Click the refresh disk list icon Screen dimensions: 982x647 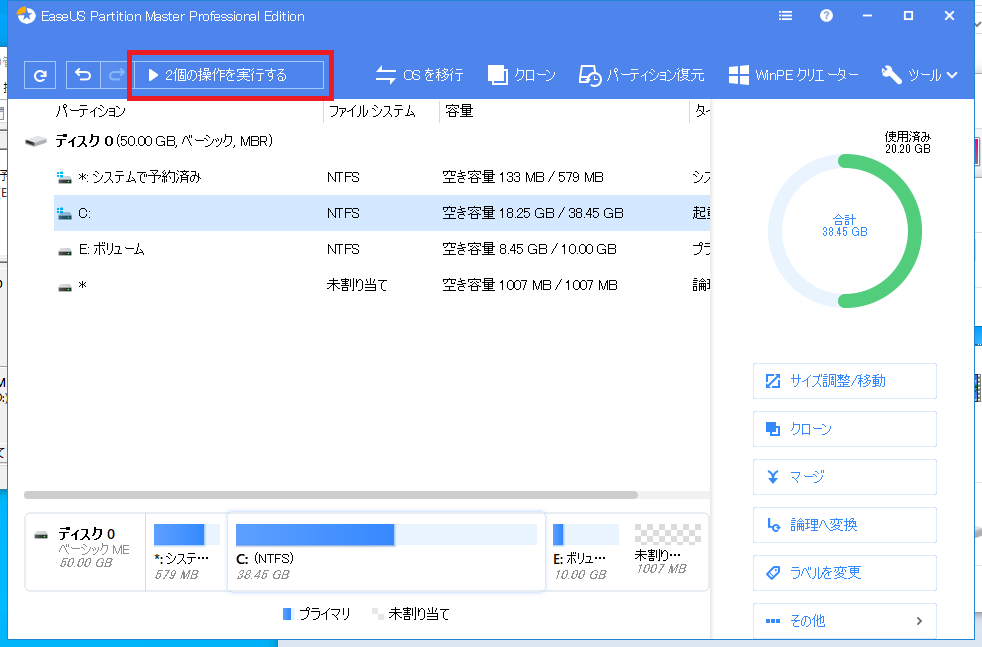pyautogui.click(x=40, y=74)
